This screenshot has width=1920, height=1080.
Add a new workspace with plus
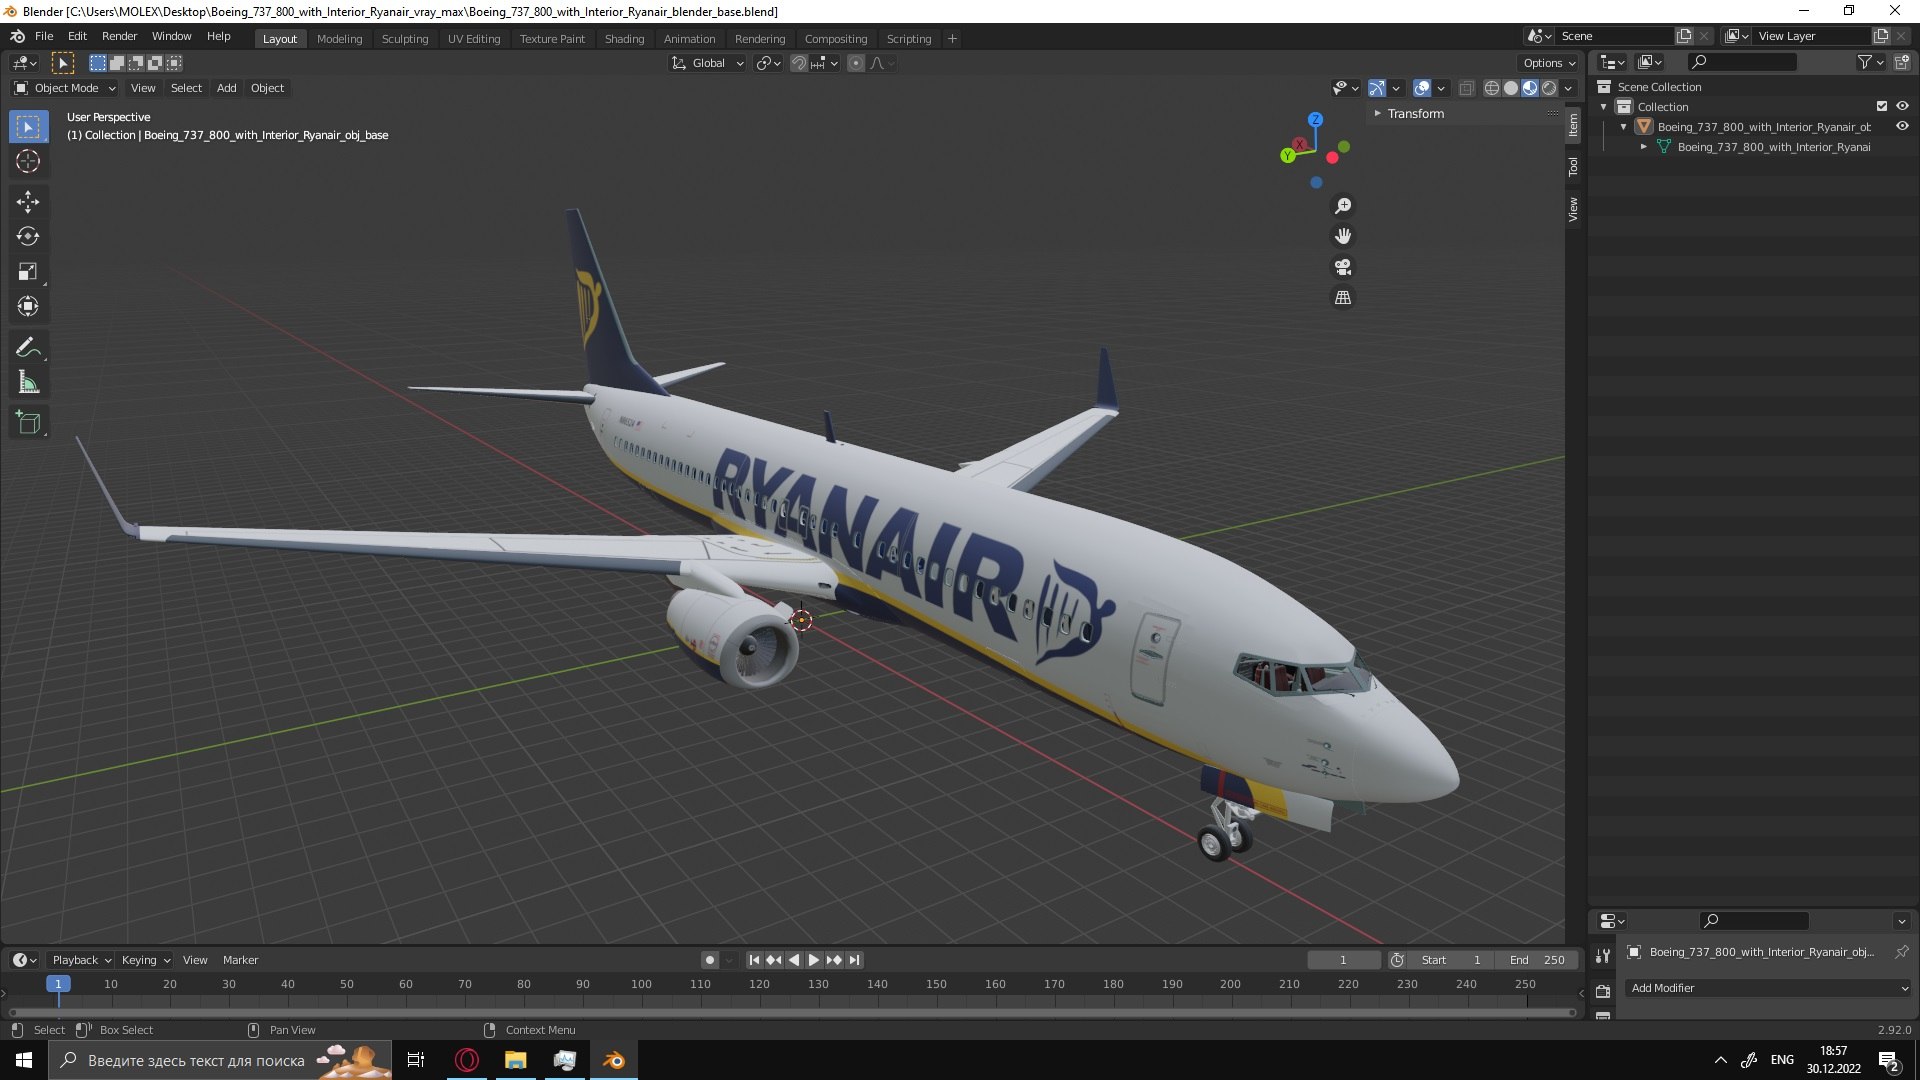[952, 39]
